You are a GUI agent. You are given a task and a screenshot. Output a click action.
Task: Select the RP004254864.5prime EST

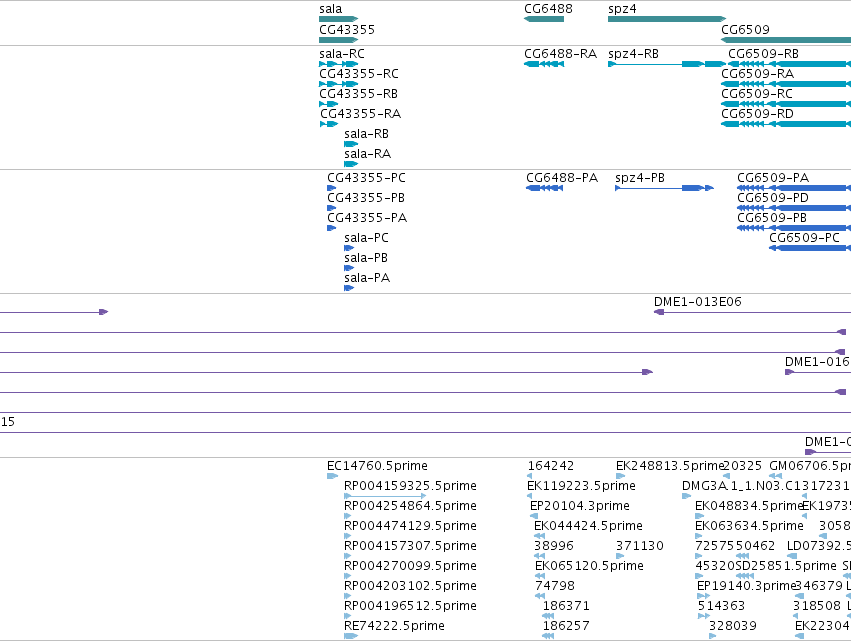coord(347,516)
